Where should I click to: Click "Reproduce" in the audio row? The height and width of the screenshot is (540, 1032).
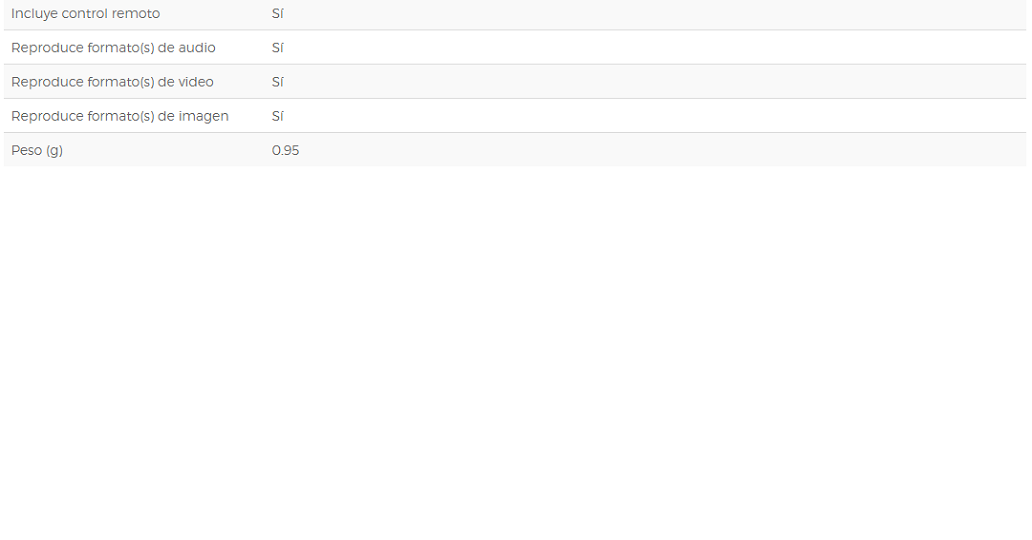point(47,48)
